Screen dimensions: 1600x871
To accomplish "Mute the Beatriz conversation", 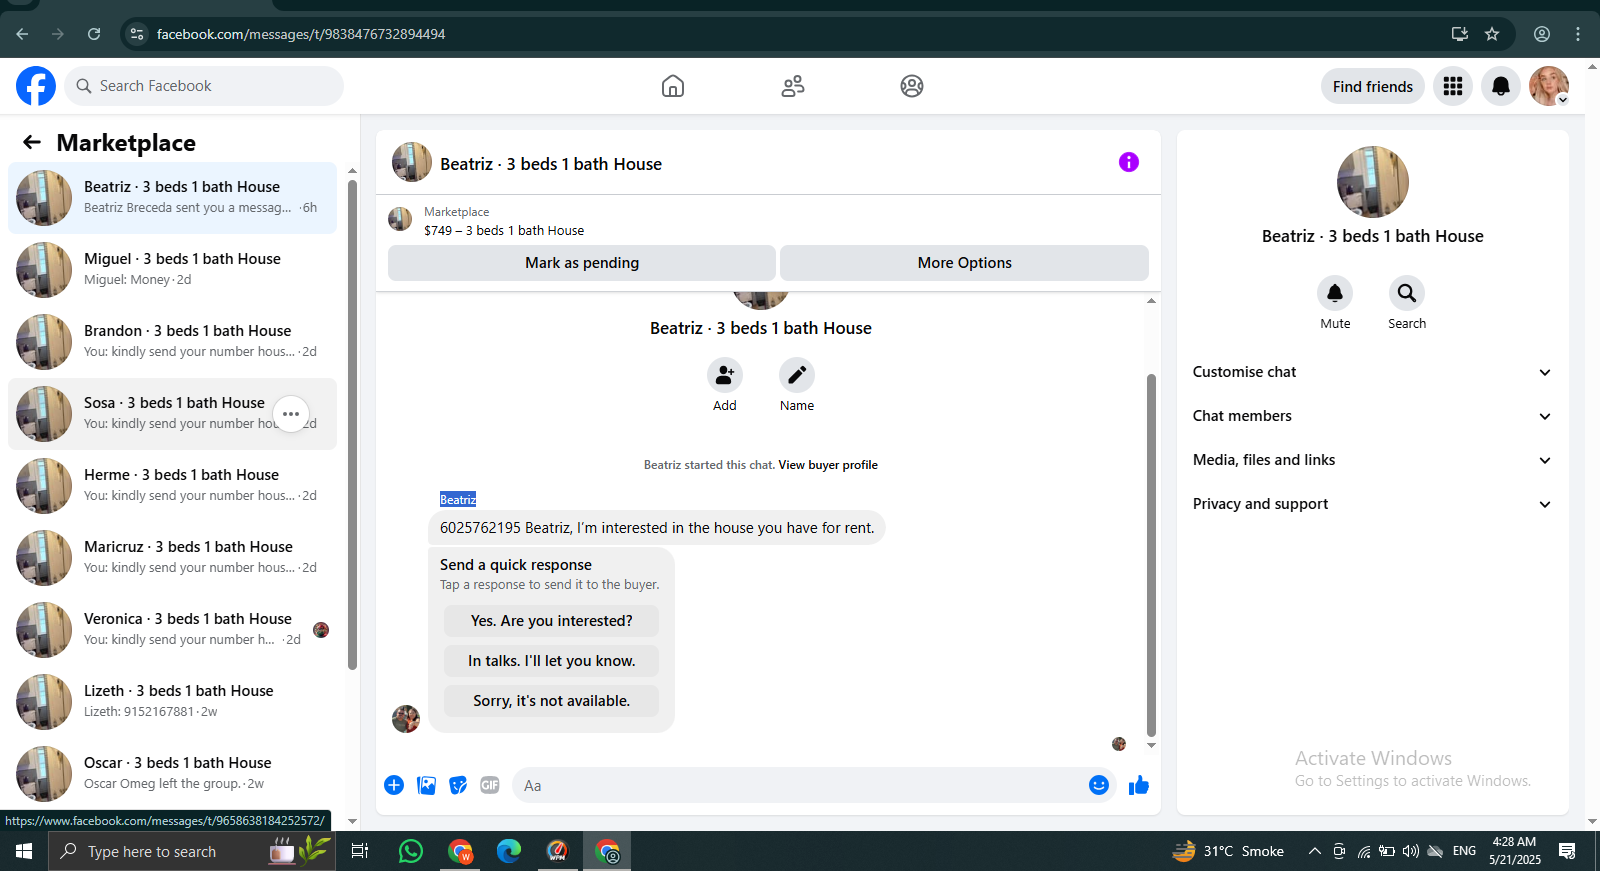I will click(1335, 293).
